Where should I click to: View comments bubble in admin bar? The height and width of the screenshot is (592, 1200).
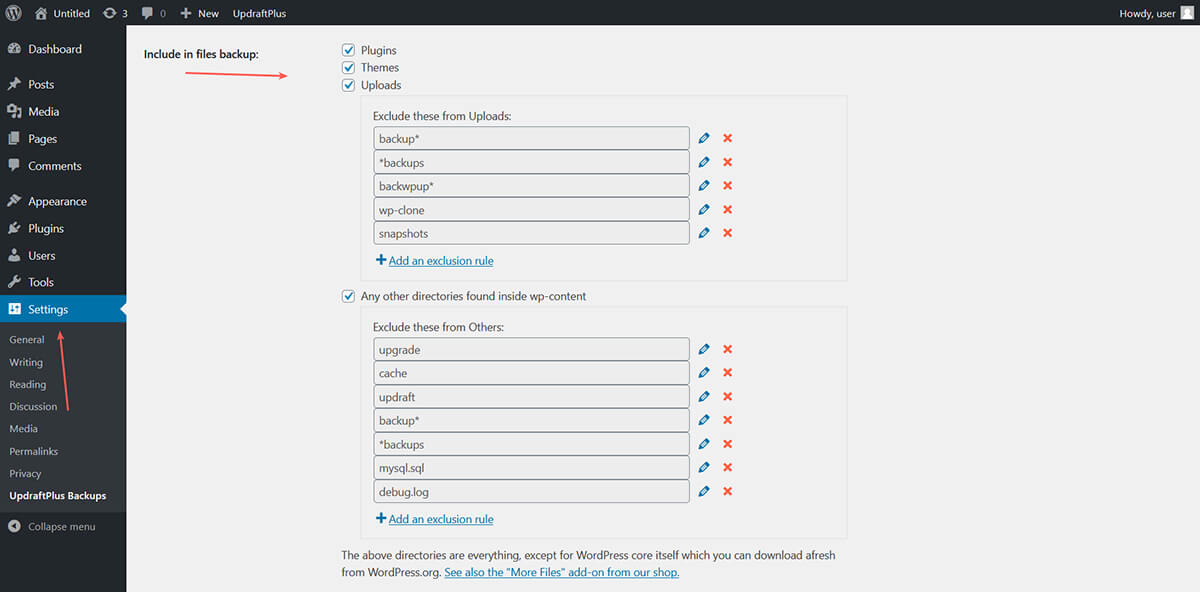(x=153, y=13)
